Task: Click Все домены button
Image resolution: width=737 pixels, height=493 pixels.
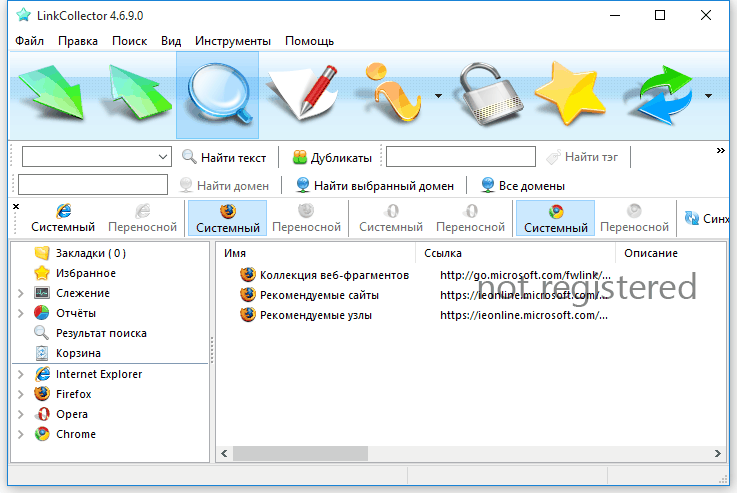Action: (522, 185)
